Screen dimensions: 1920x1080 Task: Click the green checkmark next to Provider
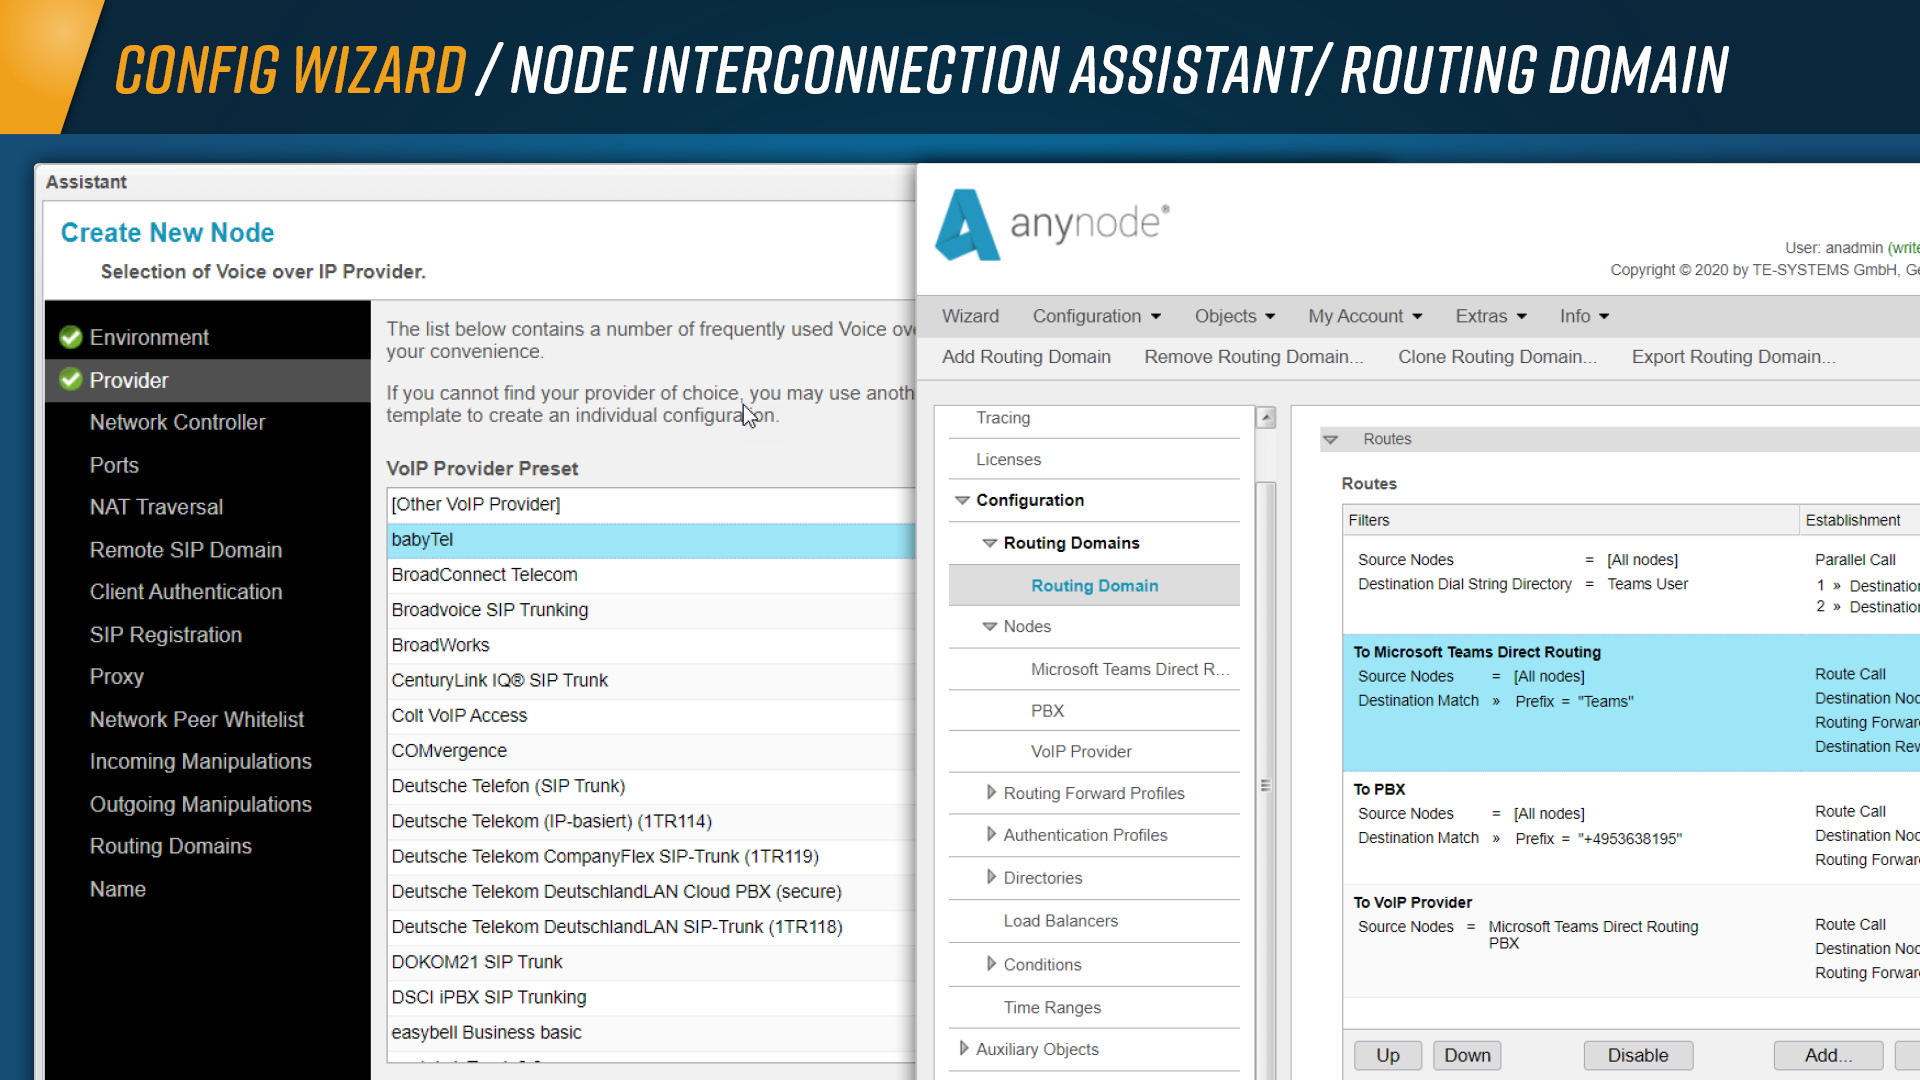(70, 379)
